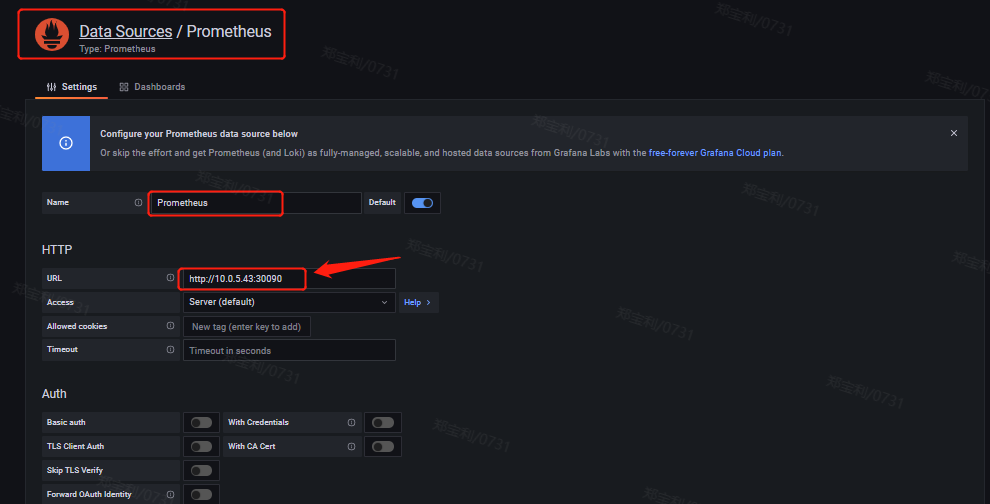This screenshot has width=990, height=504.
Task: Enable the With CA Cert toggle
Action: pyautogui.click(x=383, y=447)
